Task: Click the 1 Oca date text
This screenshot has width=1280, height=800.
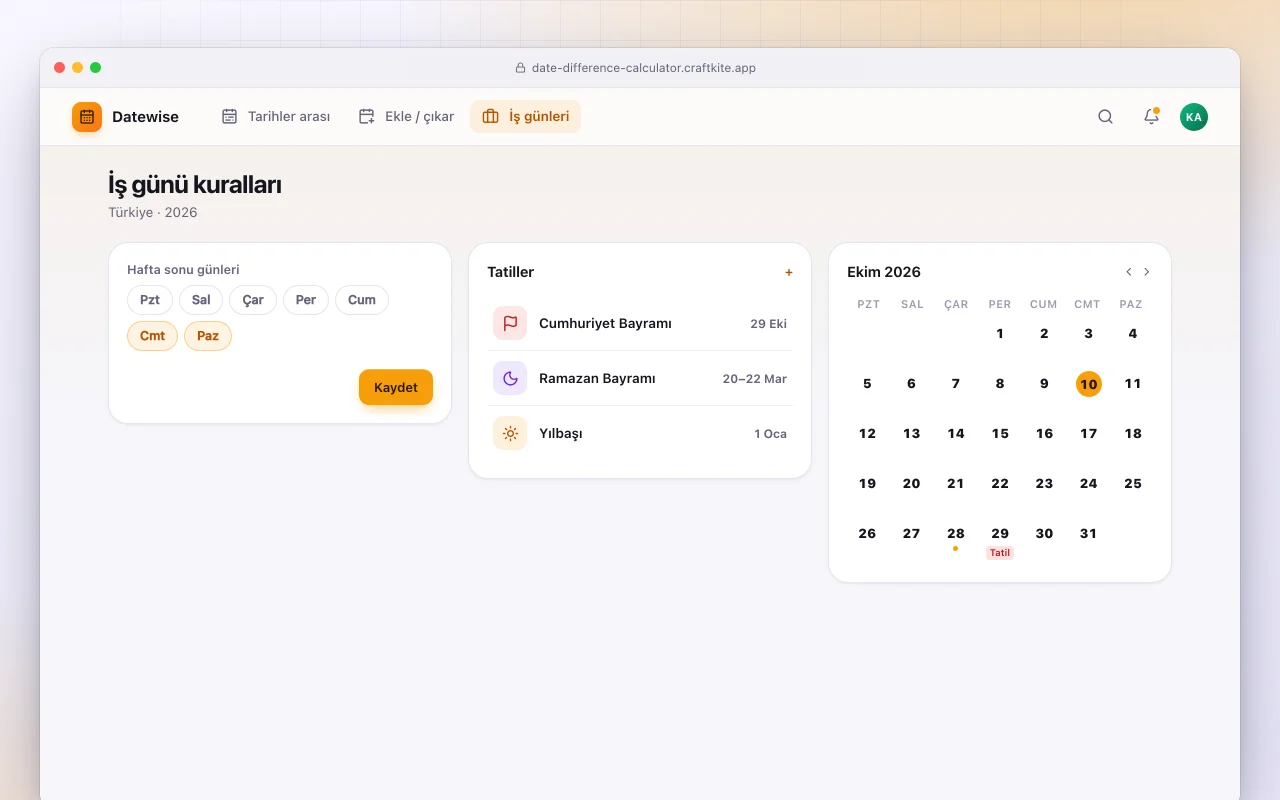Action: (771, 434)
